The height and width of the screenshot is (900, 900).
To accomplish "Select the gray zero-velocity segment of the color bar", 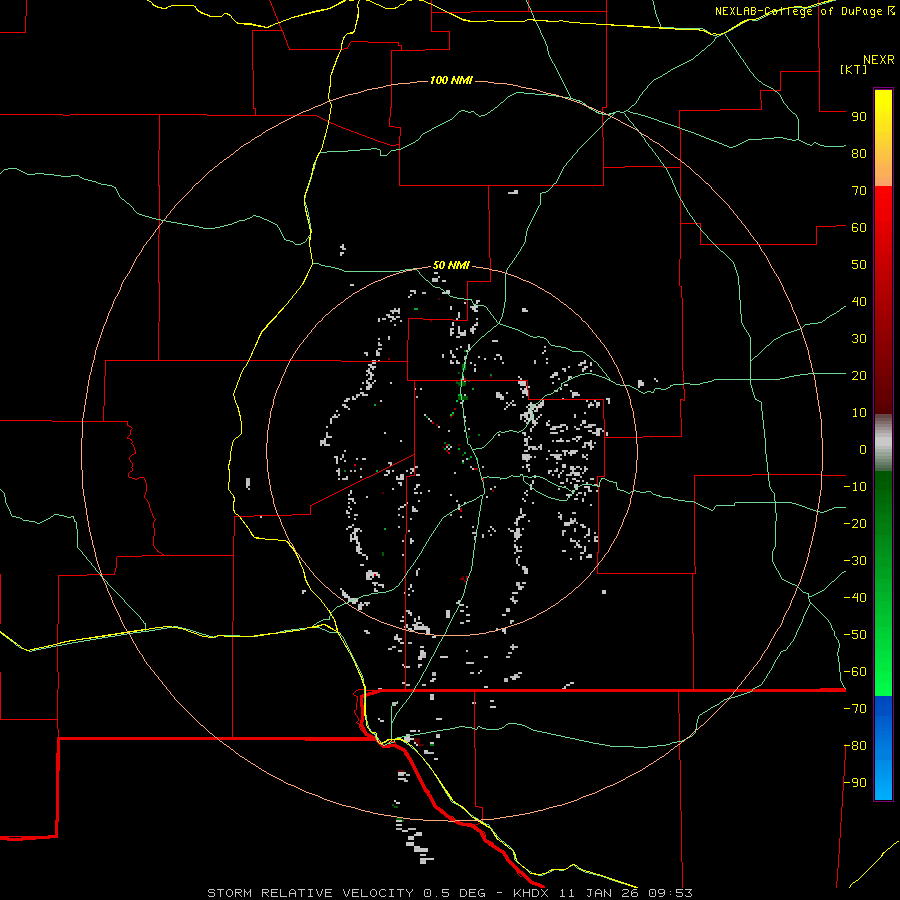I will pos(883,443).
